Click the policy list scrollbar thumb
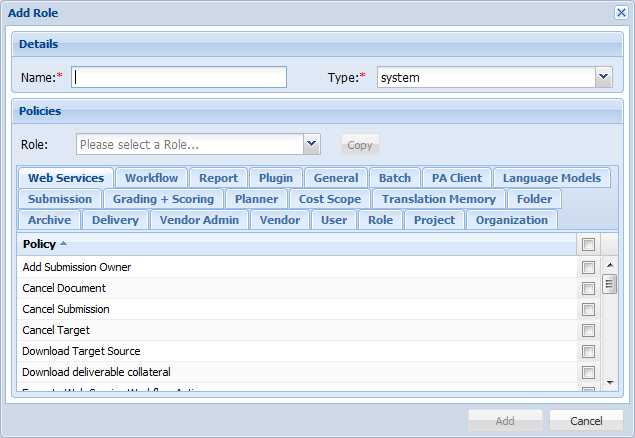This screenshot has height=438, width=635. [x=609, y=285]
